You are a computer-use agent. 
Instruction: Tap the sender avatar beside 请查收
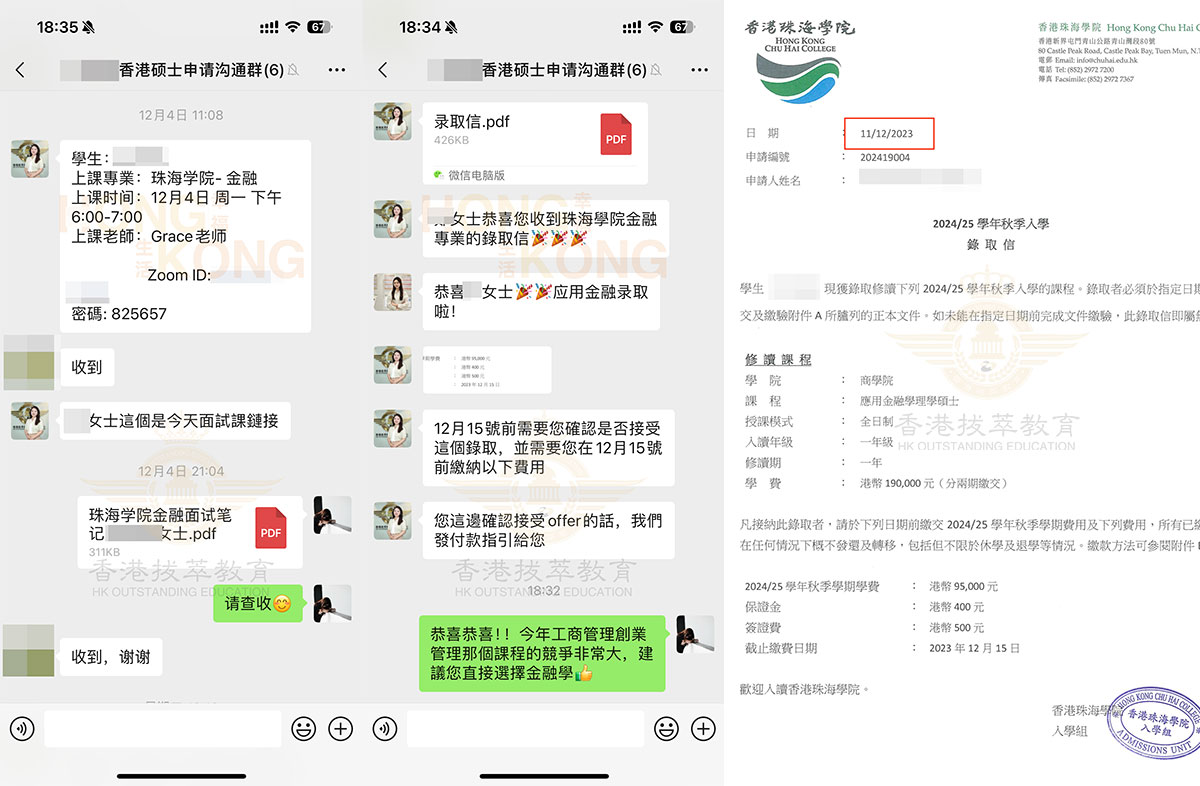(x=332, y=604)
